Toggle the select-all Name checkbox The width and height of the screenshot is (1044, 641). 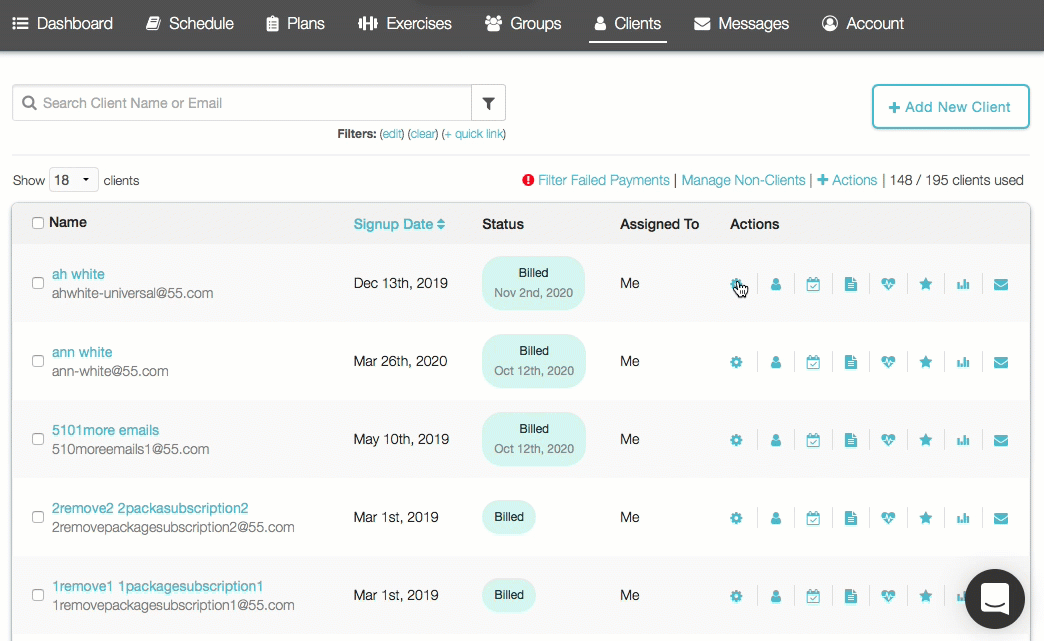(x=38, y=223)
